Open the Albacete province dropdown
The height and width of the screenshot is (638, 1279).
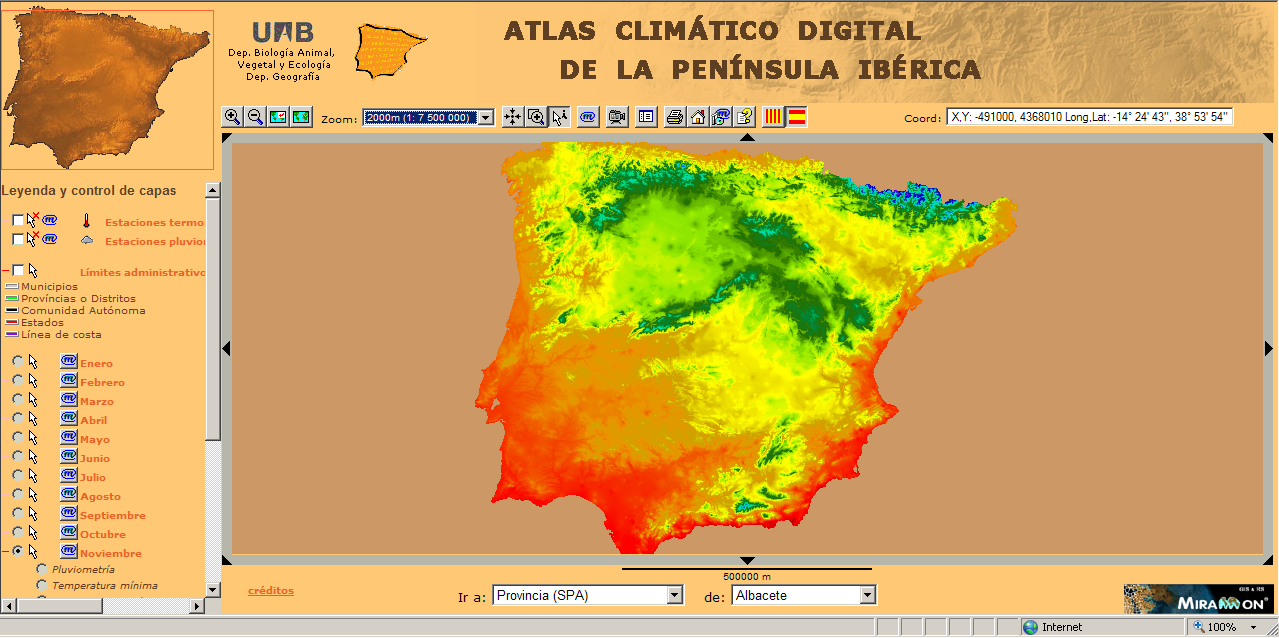804,595
